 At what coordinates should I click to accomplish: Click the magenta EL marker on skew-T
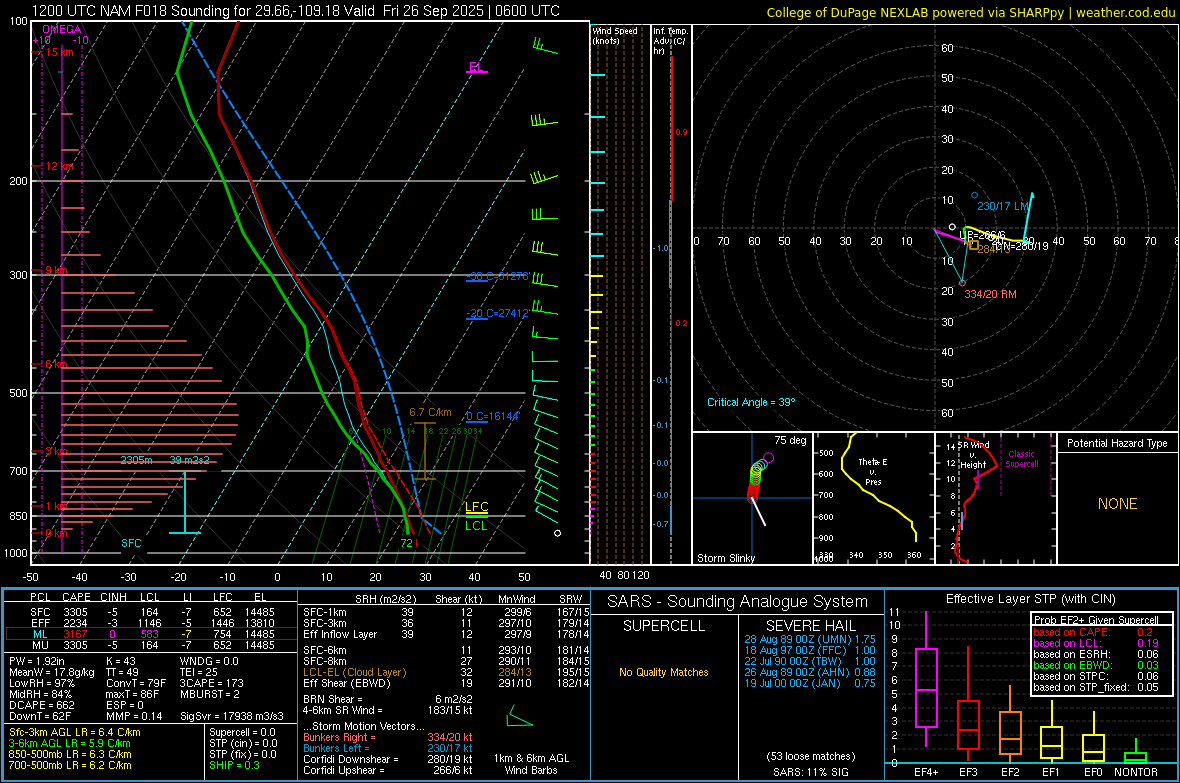pos(476,68)
